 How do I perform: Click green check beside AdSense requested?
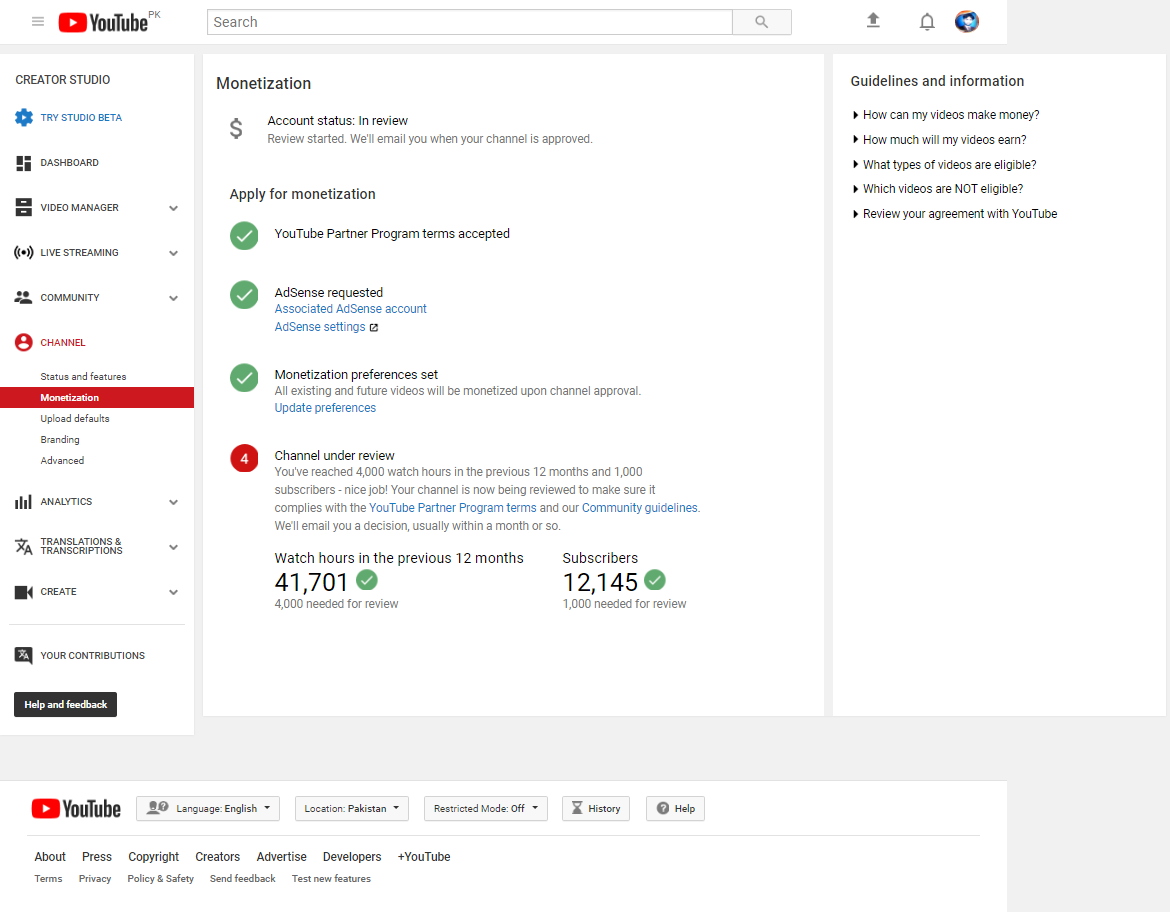(244, 295)
